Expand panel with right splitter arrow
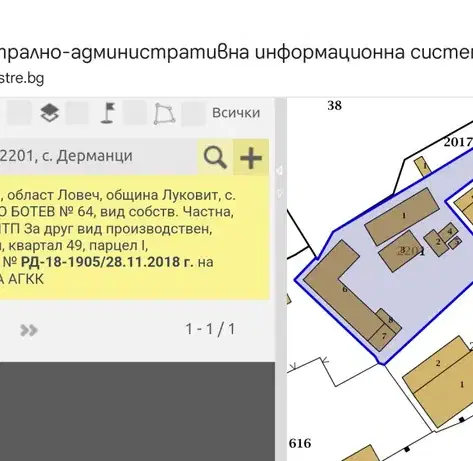473x461 pixels. [279, 193]
